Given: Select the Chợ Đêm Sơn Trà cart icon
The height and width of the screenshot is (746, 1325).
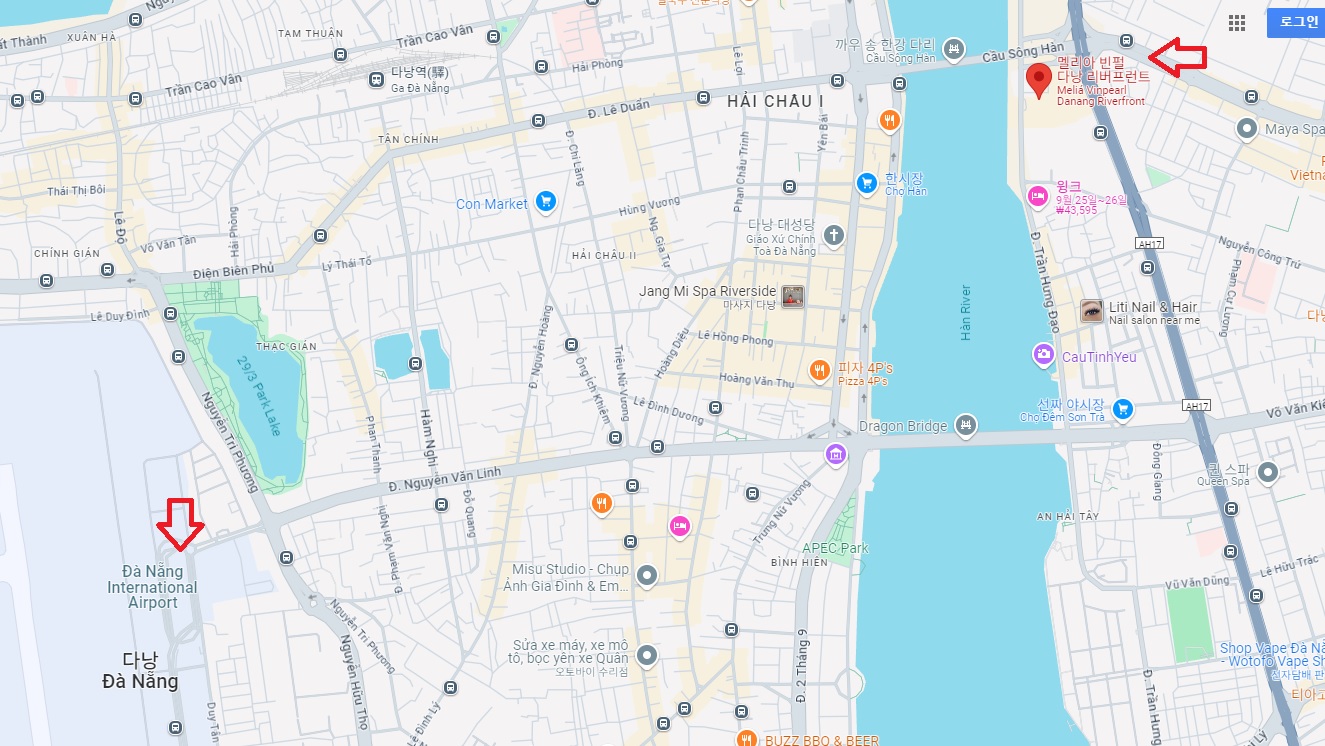Looking at the screenshot, I should (x=1122, y=408).
